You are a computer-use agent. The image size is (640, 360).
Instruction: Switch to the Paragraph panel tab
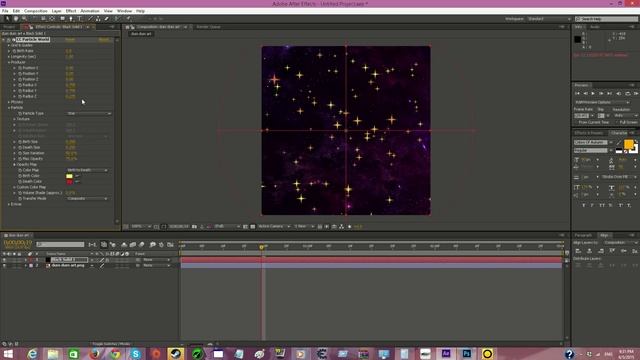pyautogui.click(x=583, y=236)
